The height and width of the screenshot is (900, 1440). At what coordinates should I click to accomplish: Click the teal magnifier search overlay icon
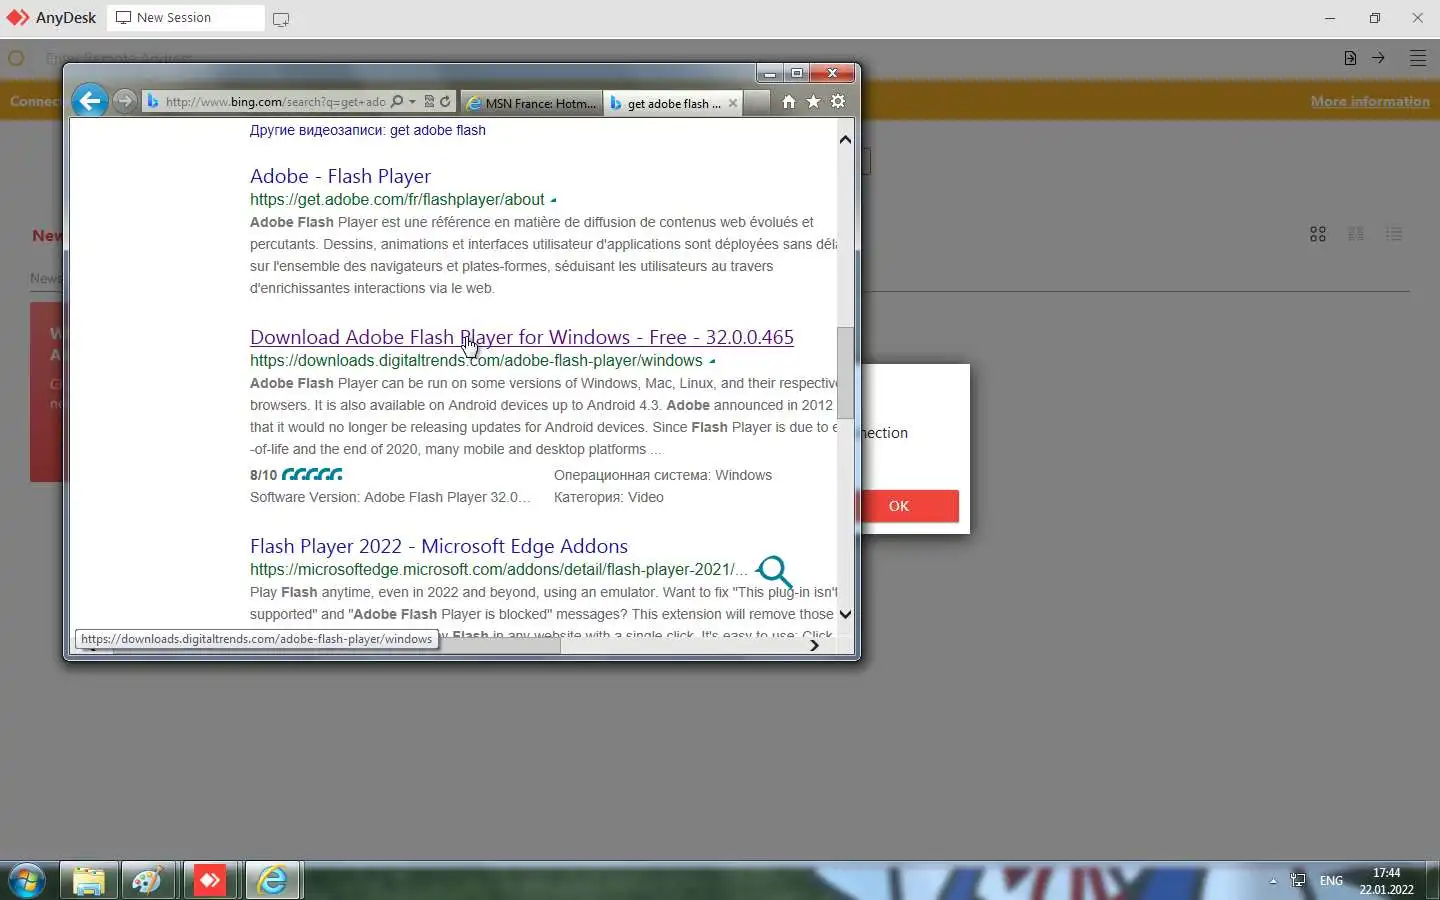(x=774, y=572)
